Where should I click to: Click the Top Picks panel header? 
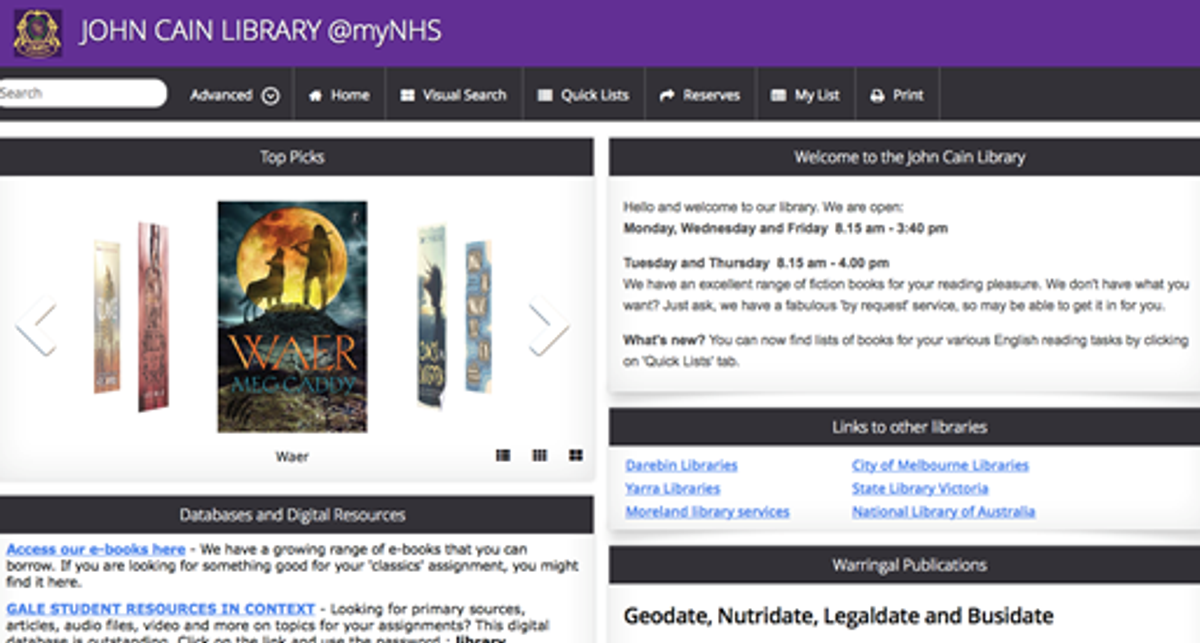(x=296, y=157)
